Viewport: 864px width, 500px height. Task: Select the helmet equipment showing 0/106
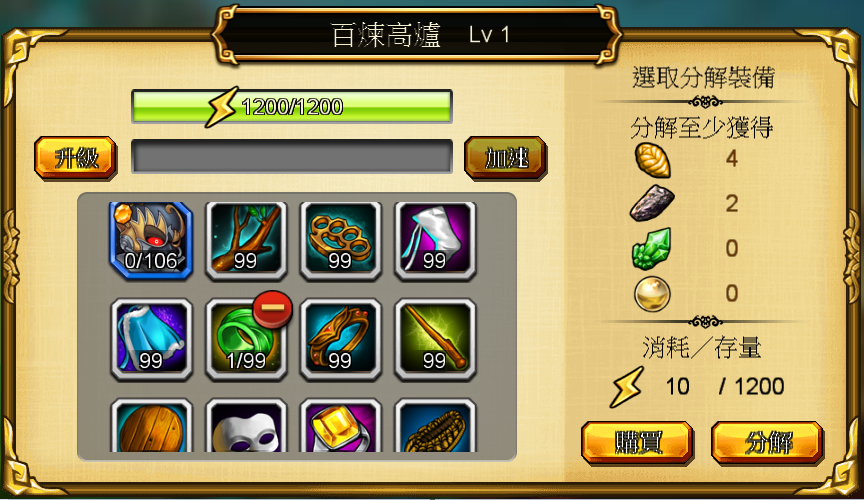point(151,240)
